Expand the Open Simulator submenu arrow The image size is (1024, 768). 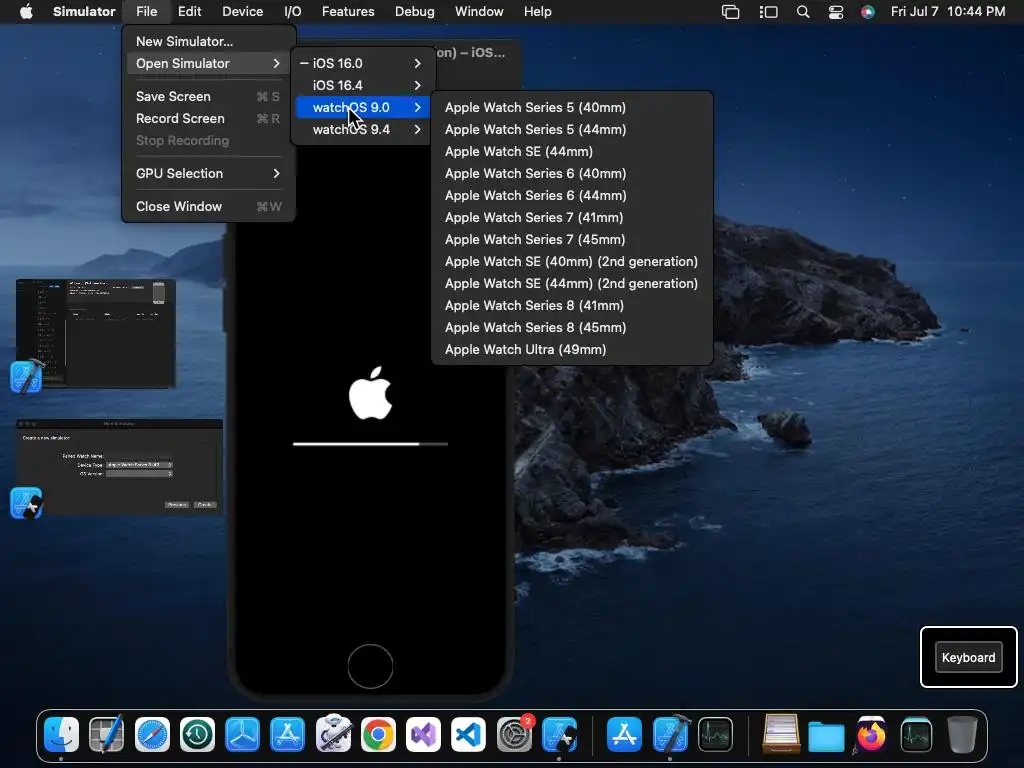pyautogui.click(x=276, y=63)
